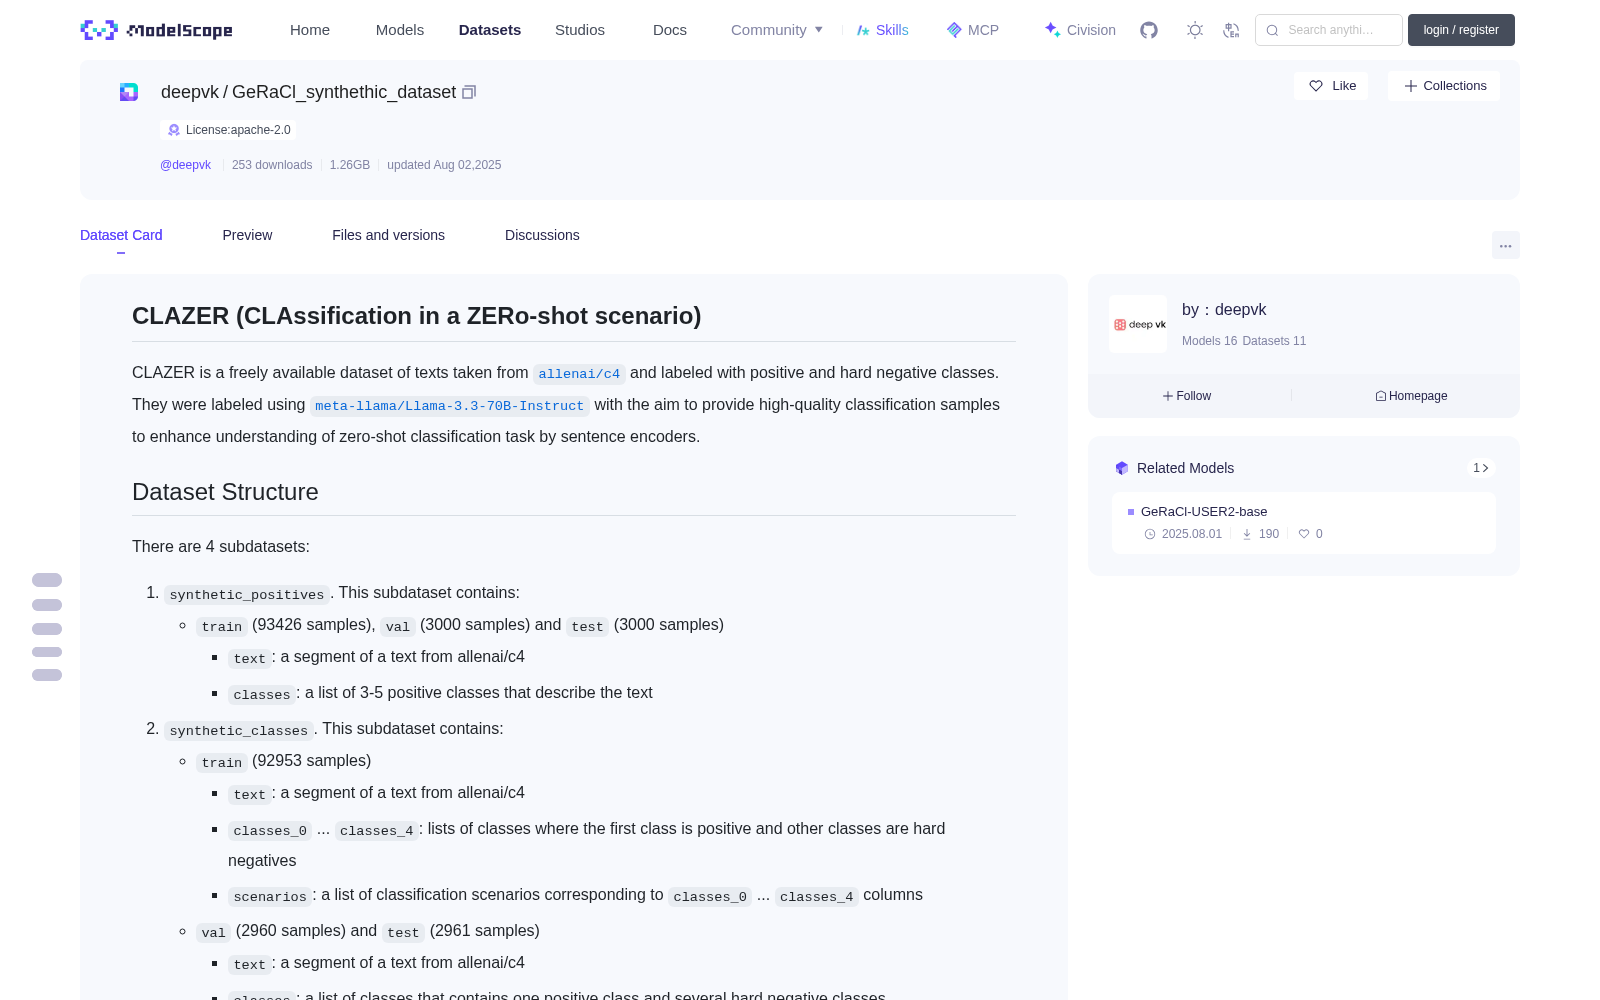This screenshot has height=1000, width=1600.
Task: Click the Skills sparkle icon
Action: point(863,30)
